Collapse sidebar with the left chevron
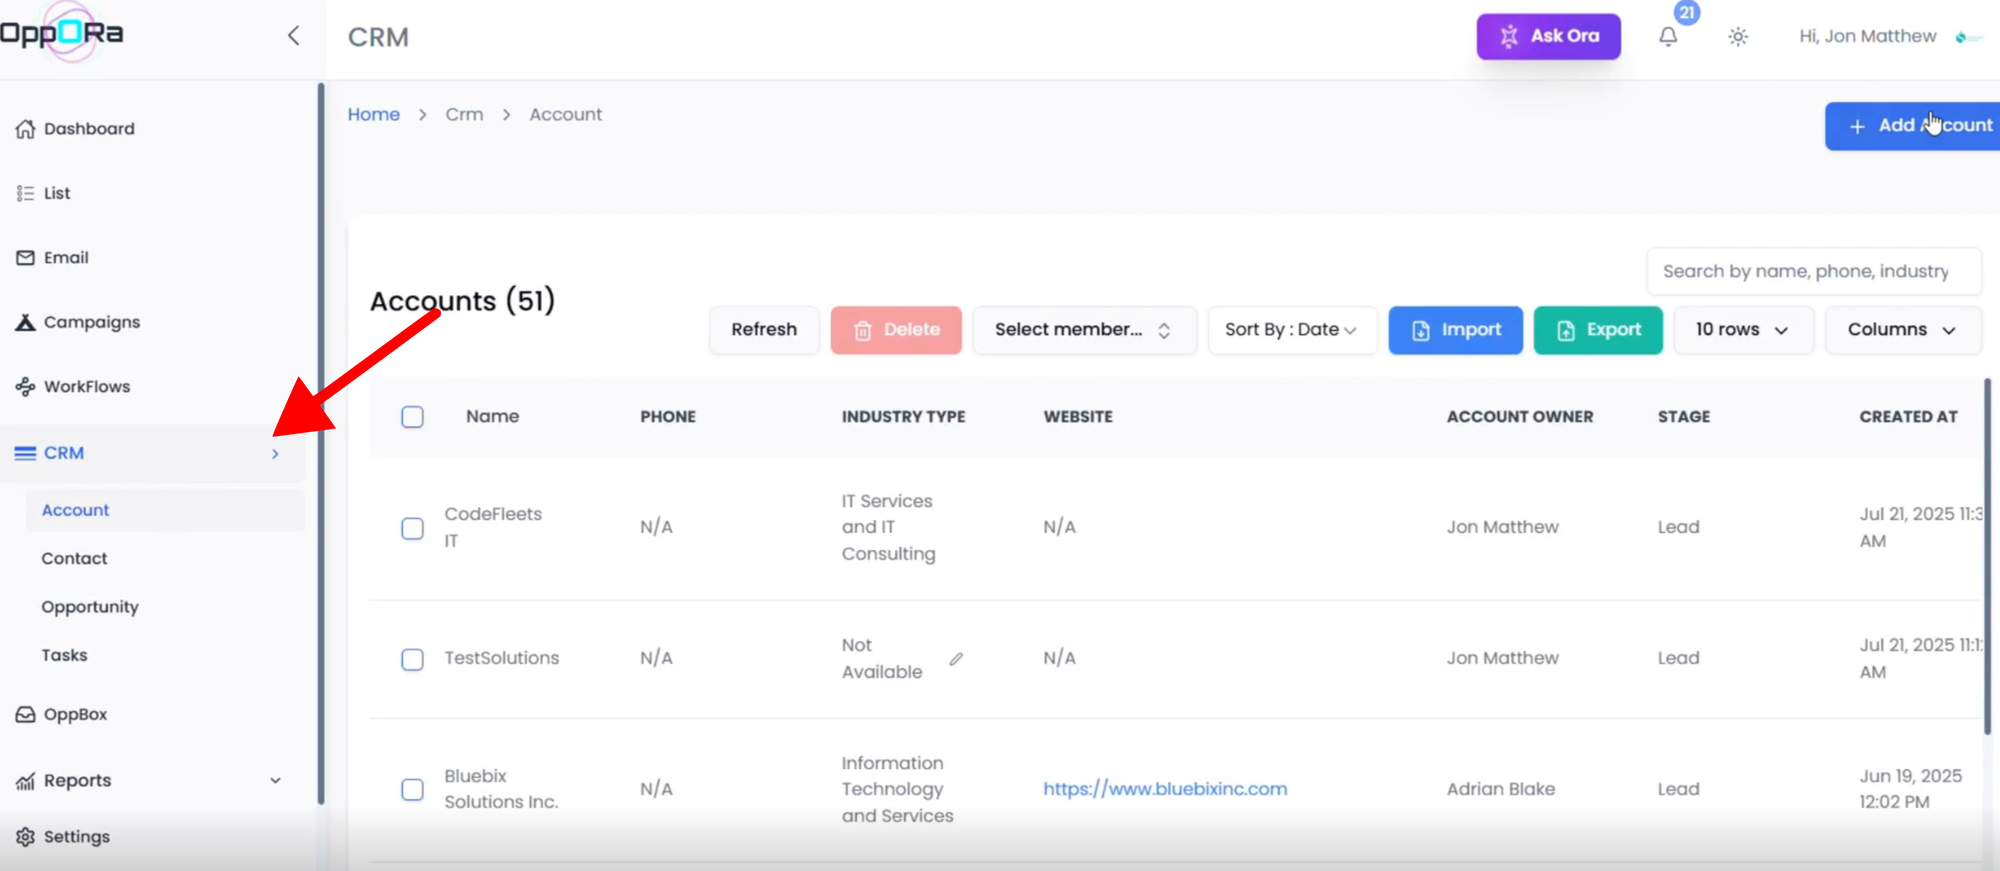The image size is (2000, 871). pos(293,36)
